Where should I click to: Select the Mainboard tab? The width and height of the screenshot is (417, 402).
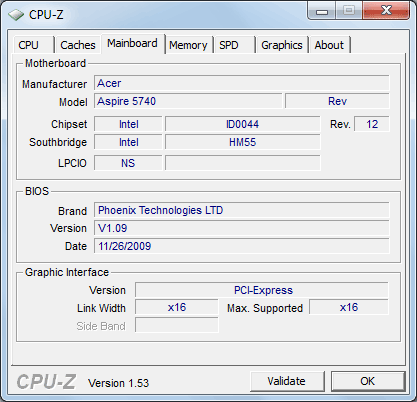[x=132, y=44]
